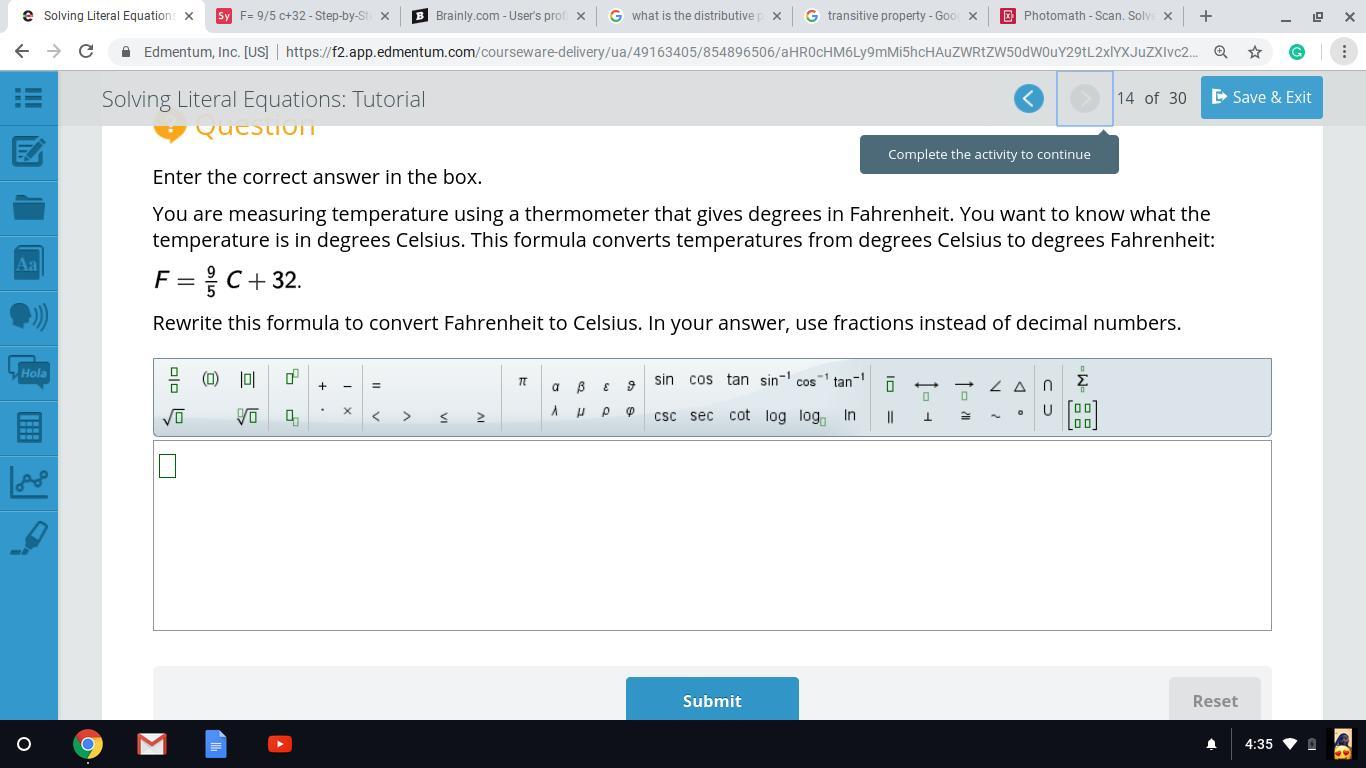The image size is (1366, 768).
Task: Insert less-than symbol
Action: pyautogui.click(x=376, y=416)
